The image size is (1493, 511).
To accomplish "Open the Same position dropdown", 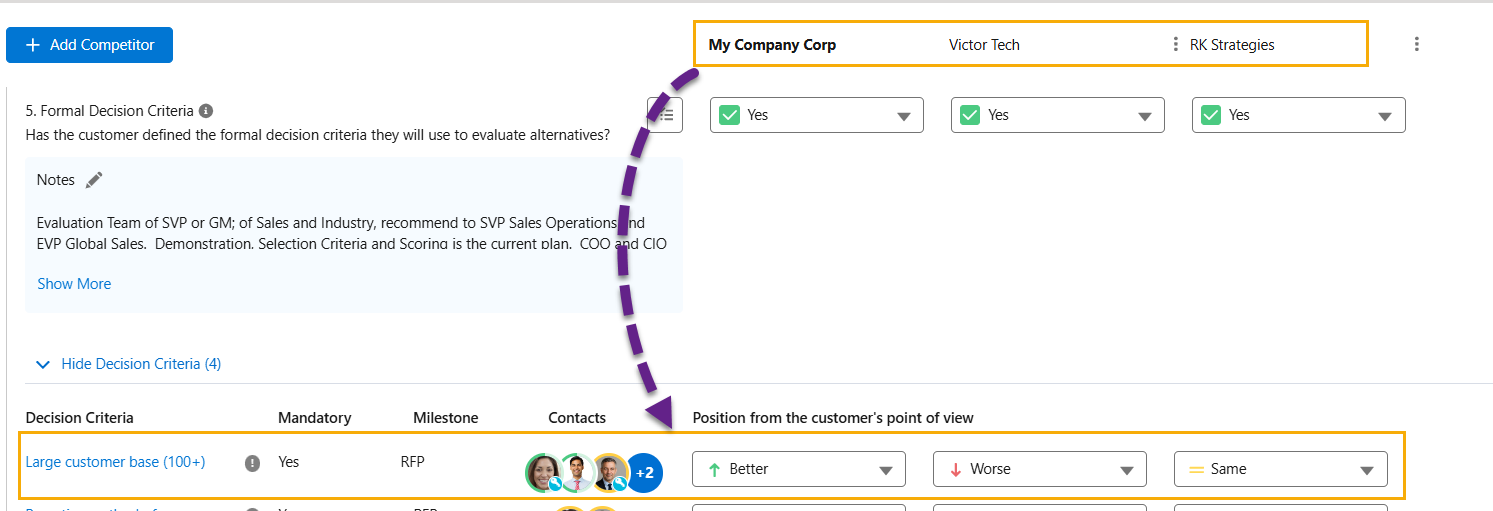I will pos(1280,469).
